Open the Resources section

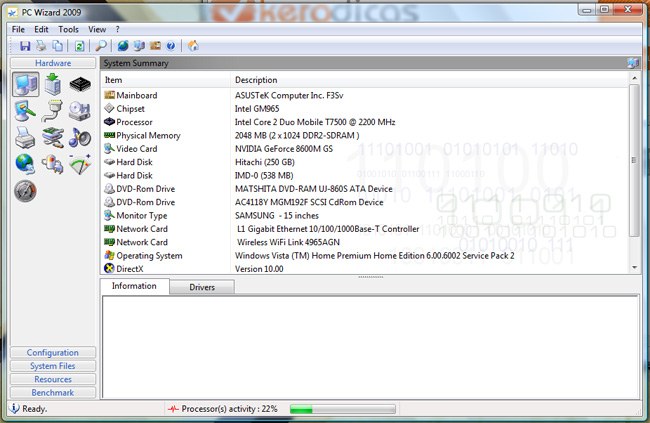click(53, 379)
